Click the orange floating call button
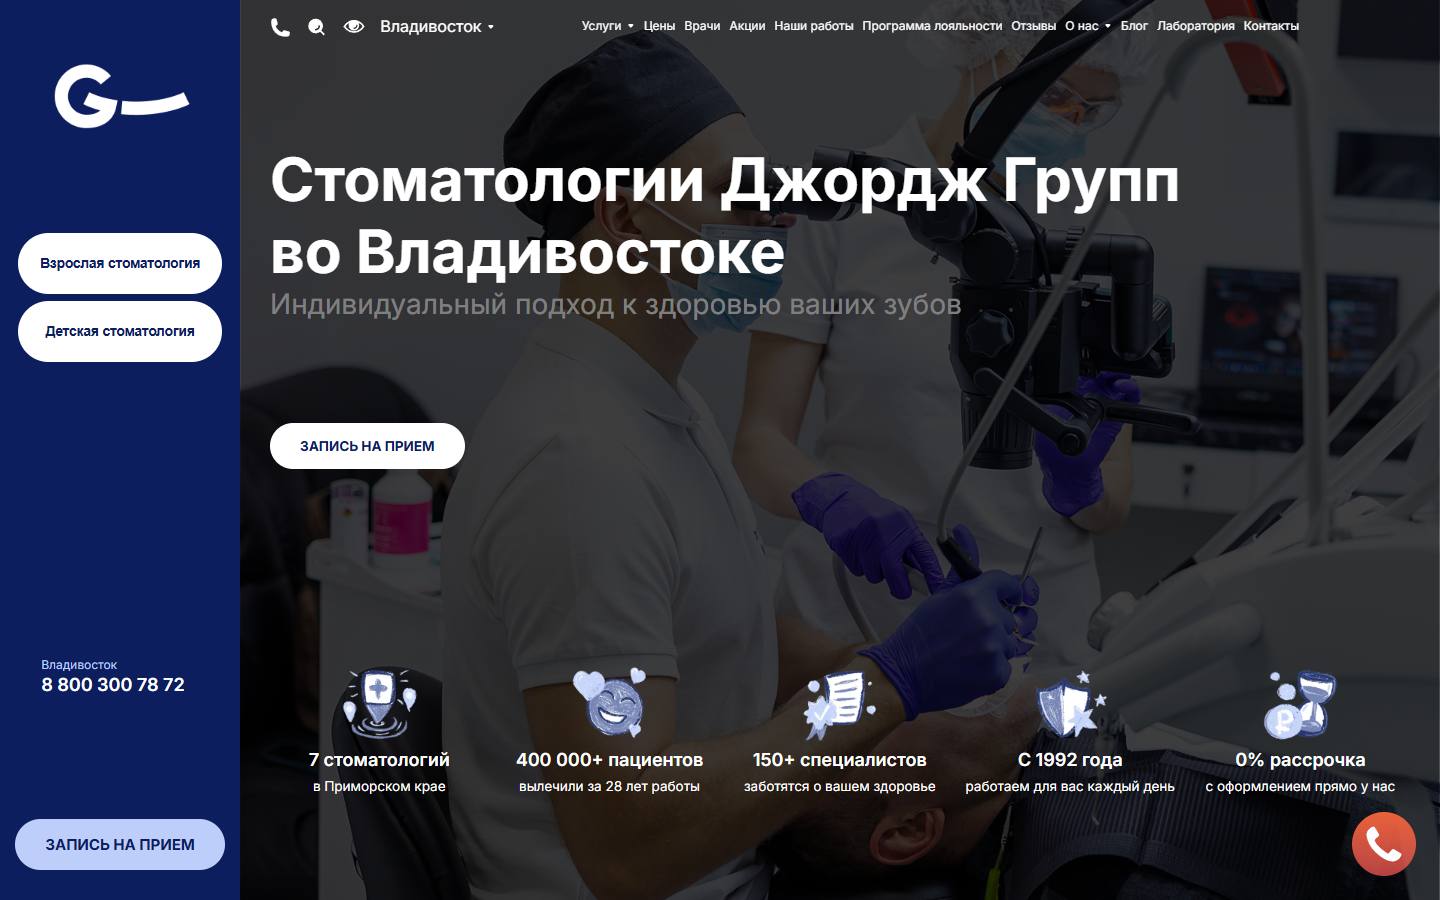 pos(1384,844)
